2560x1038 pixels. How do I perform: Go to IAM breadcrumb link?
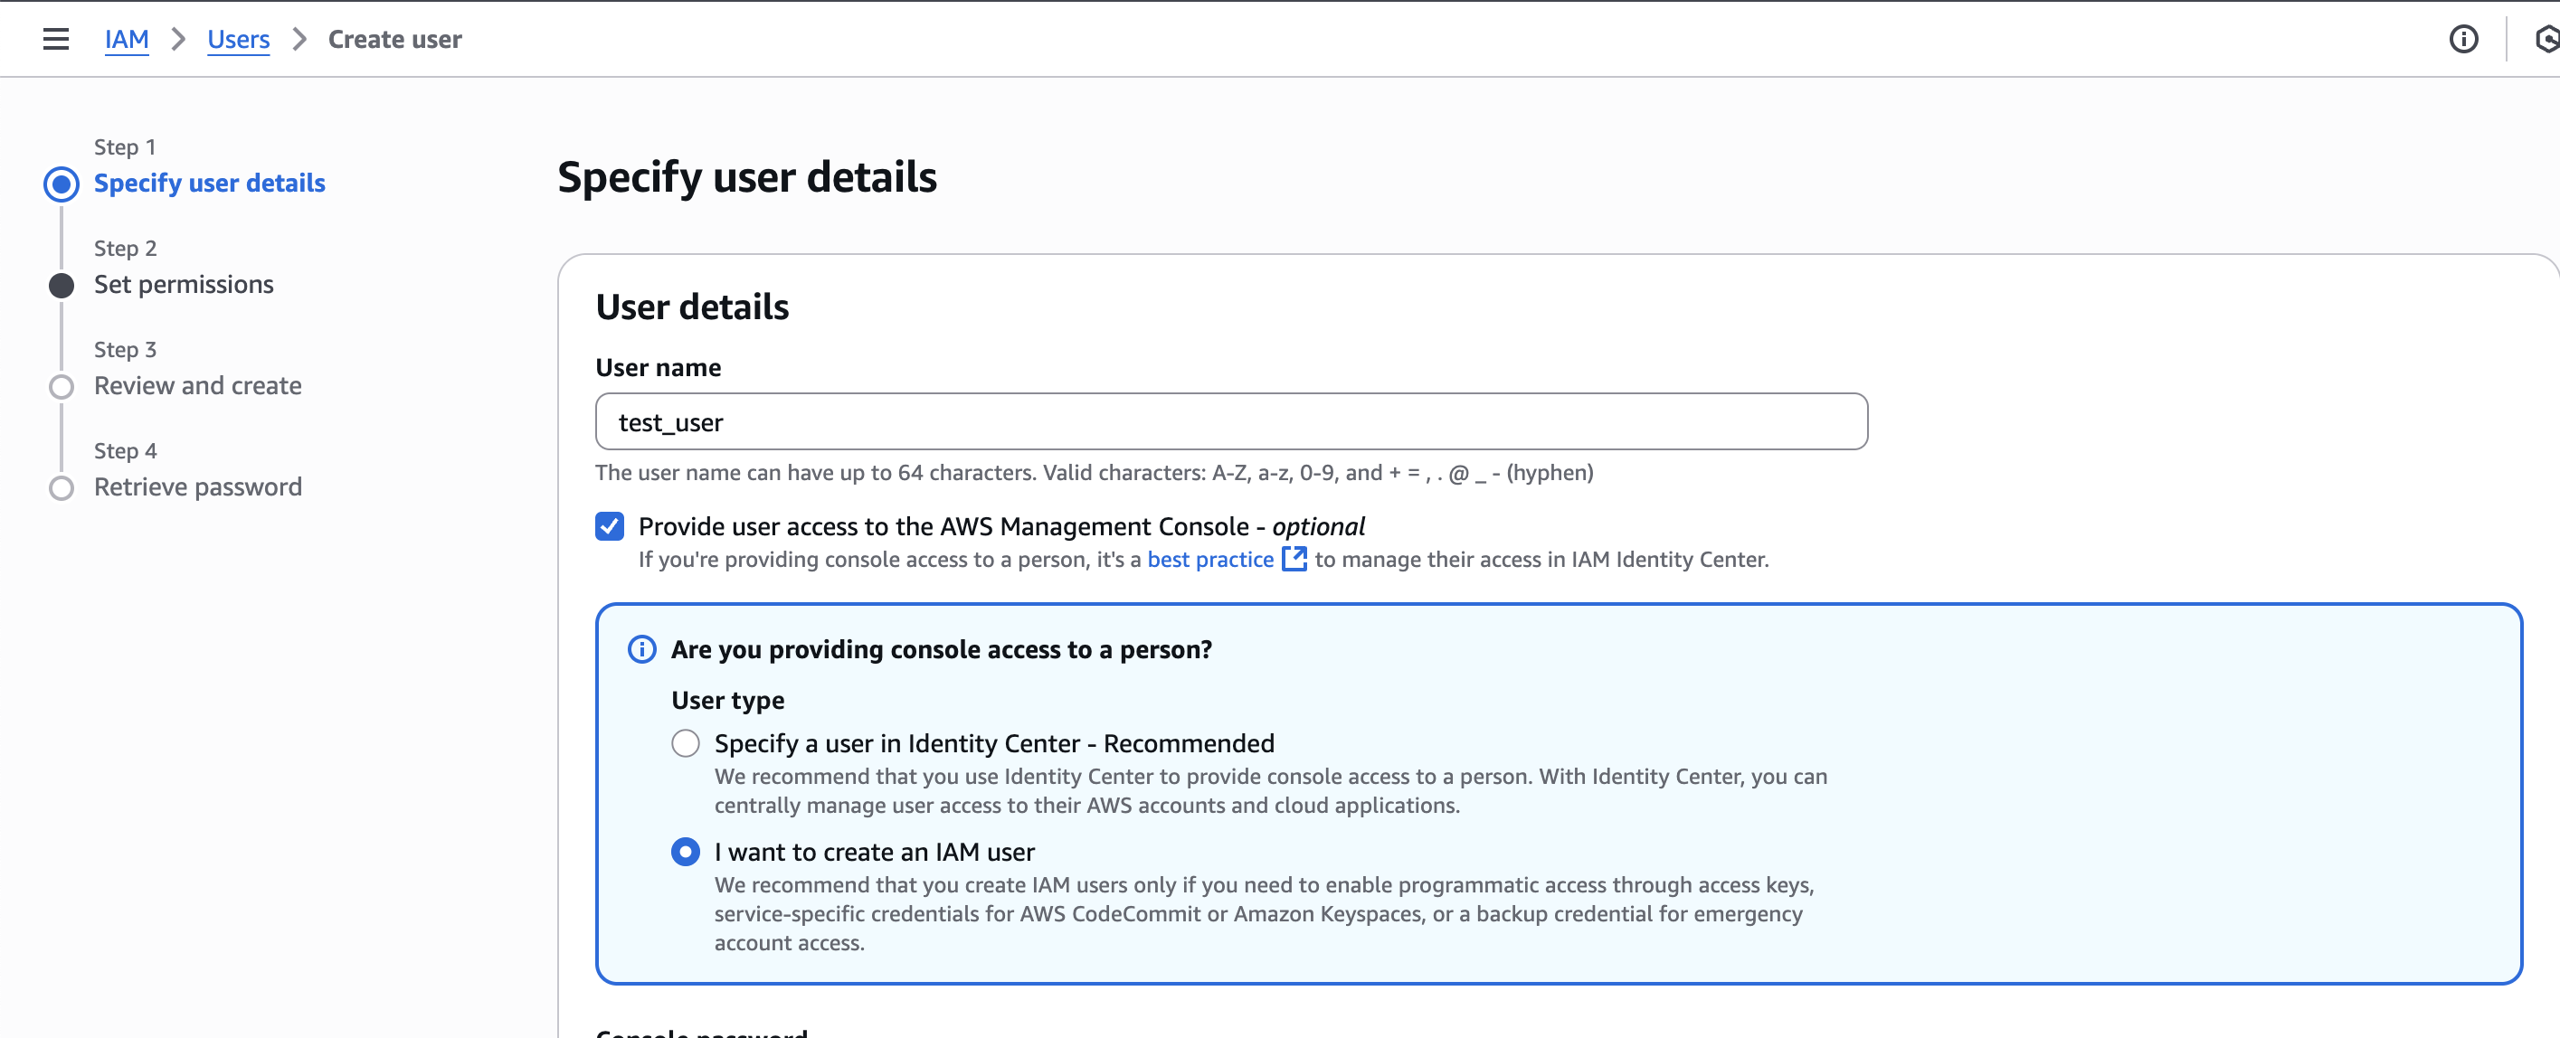127,39
